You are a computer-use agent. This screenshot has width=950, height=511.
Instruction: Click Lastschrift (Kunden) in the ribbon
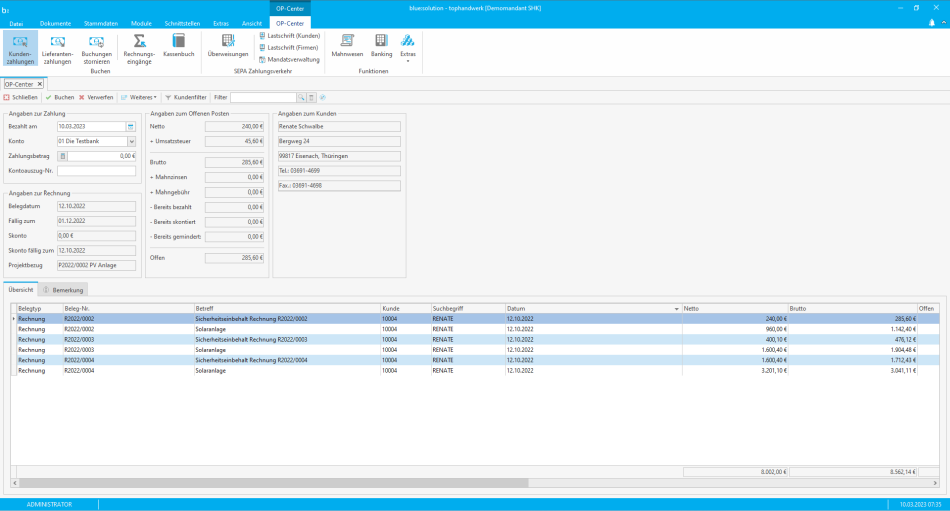coord(289,35)
